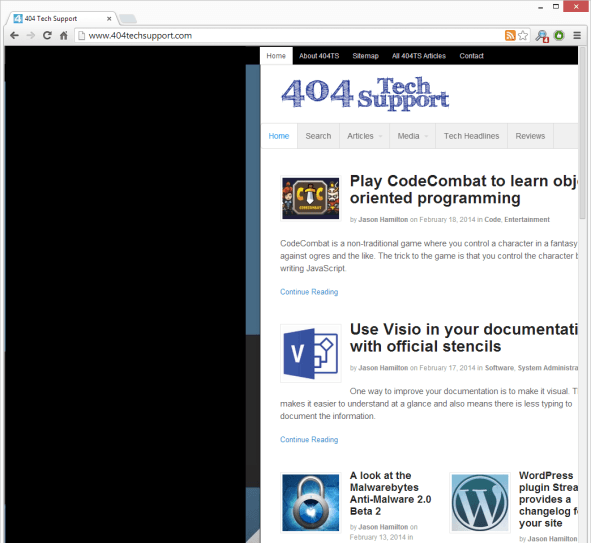Image resolution: width=591 pixels, height=543 pixels.
Task: Minimize the browser window
Action: pyautogui.click(x=540, y=7)
